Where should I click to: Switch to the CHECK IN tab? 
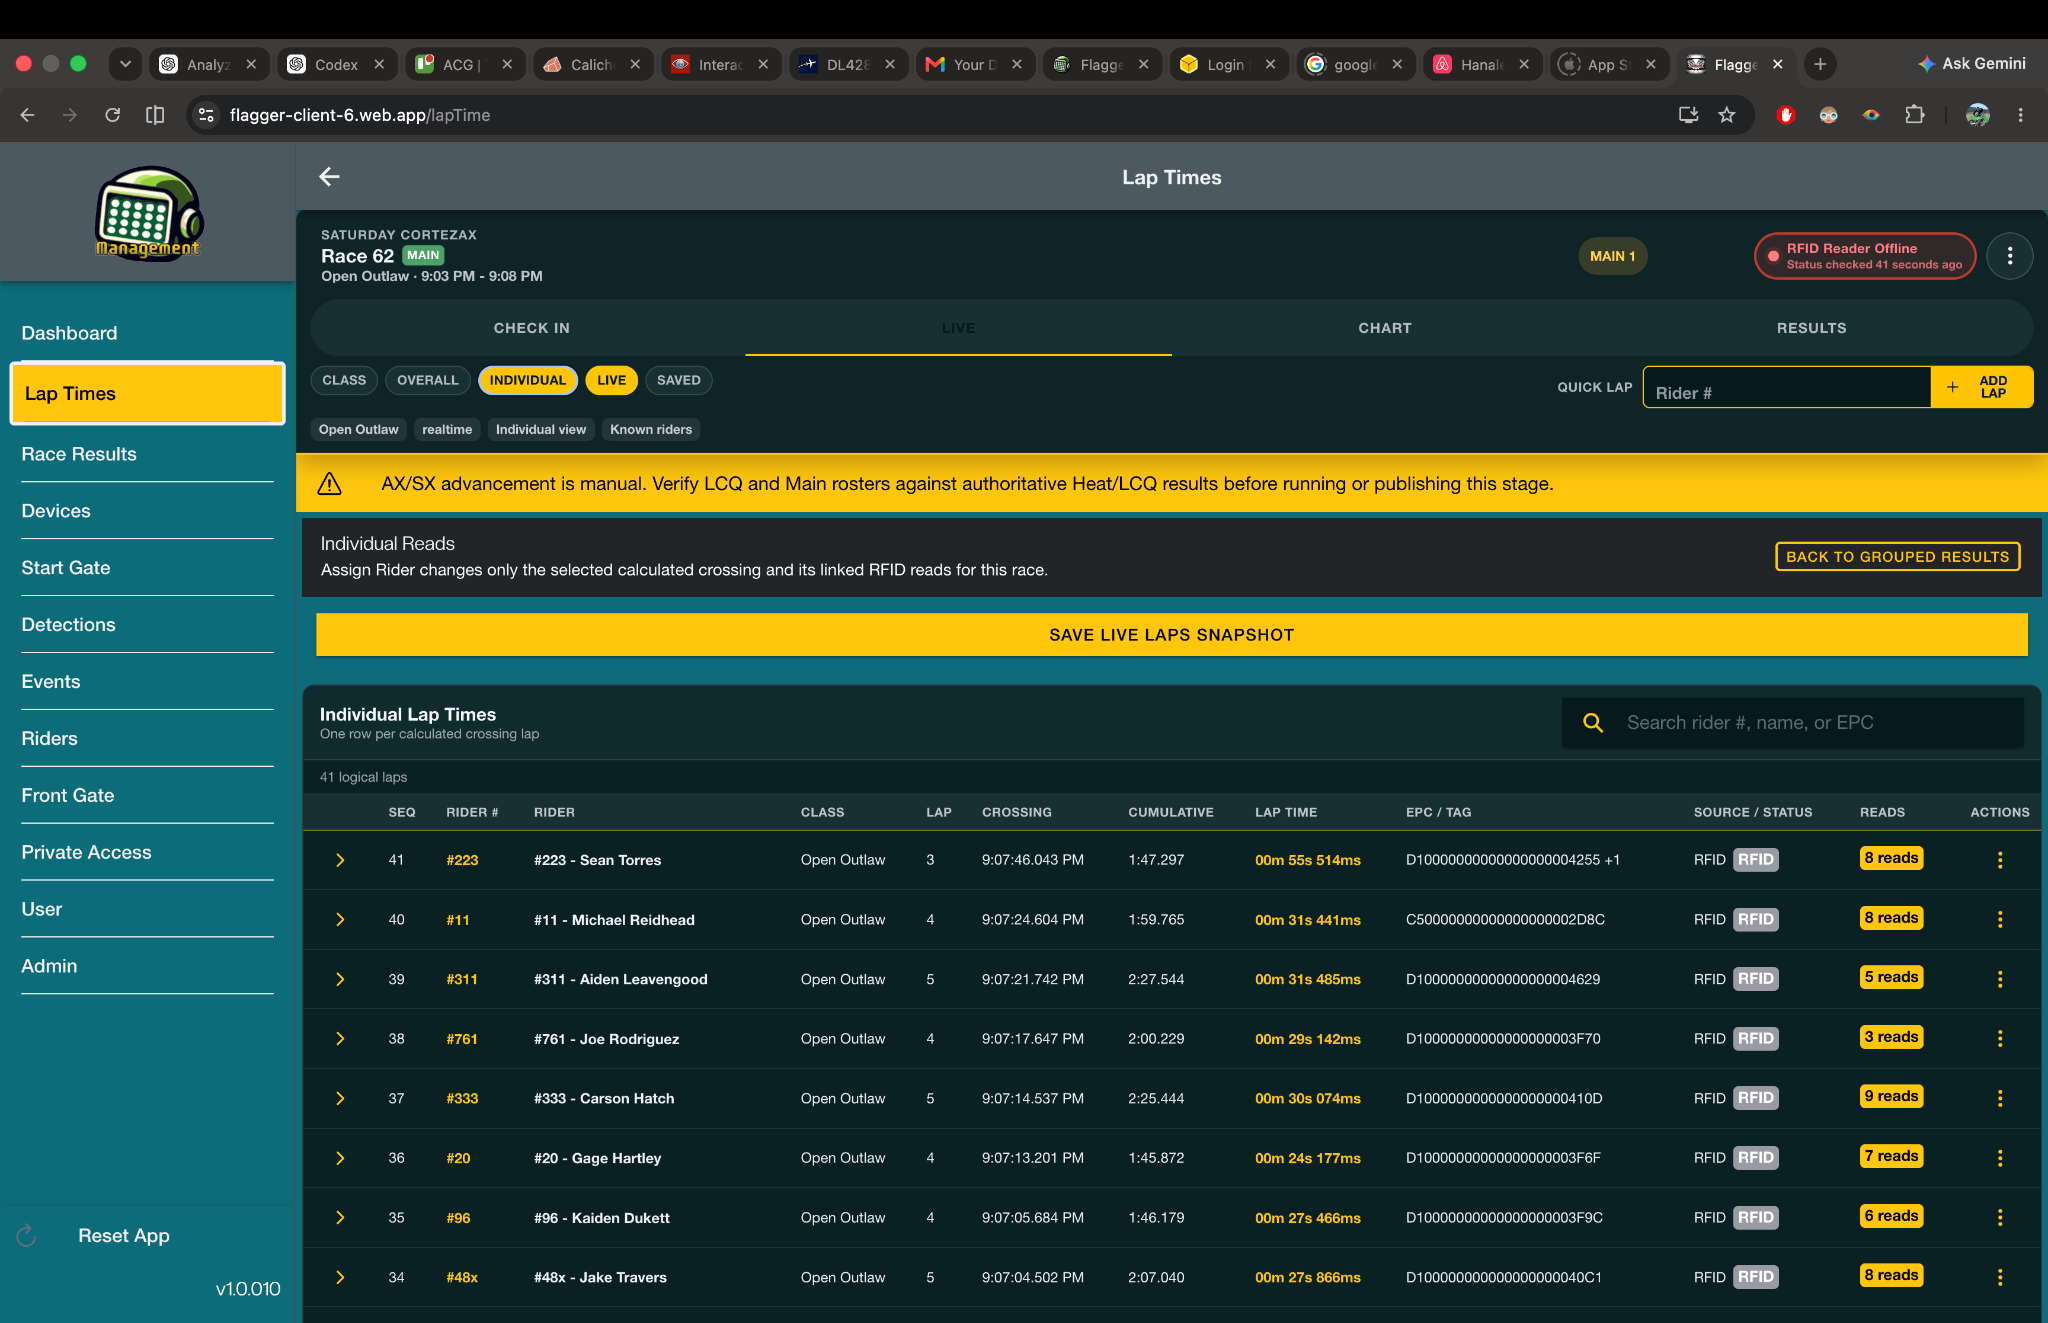click(531, 328)
